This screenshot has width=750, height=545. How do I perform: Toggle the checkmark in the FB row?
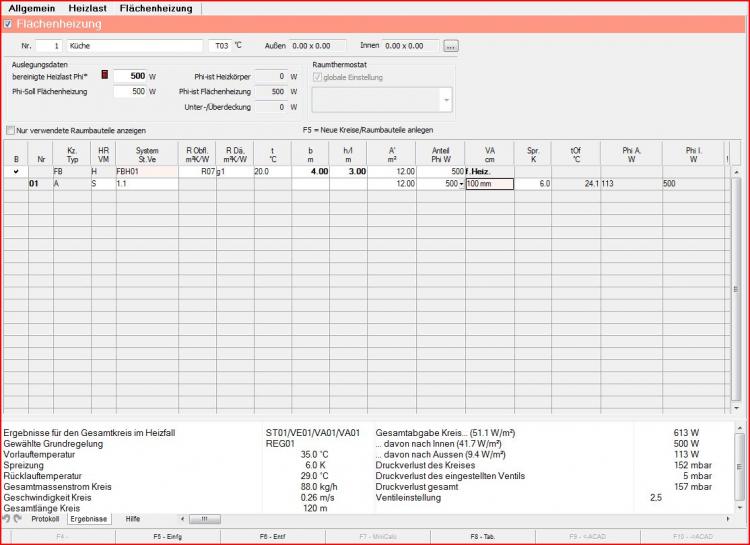click(16, 171)
